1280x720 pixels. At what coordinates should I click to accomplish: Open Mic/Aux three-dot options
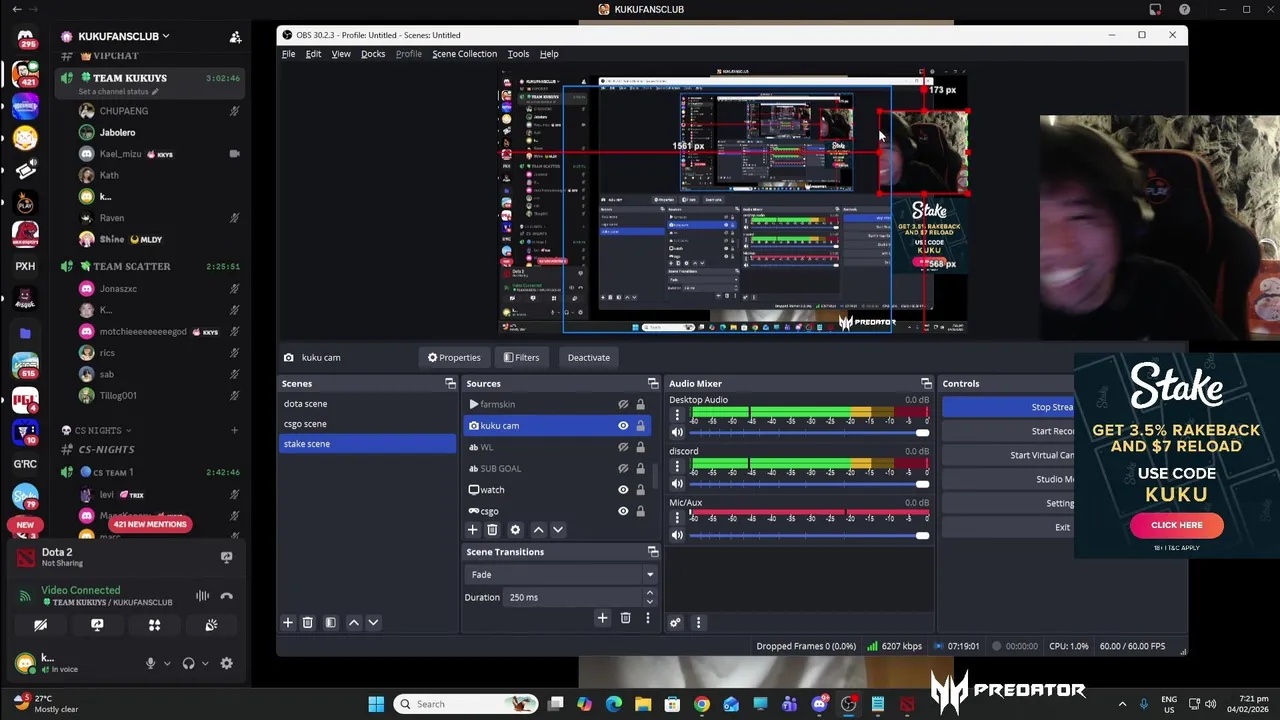(x=677, y=517)
